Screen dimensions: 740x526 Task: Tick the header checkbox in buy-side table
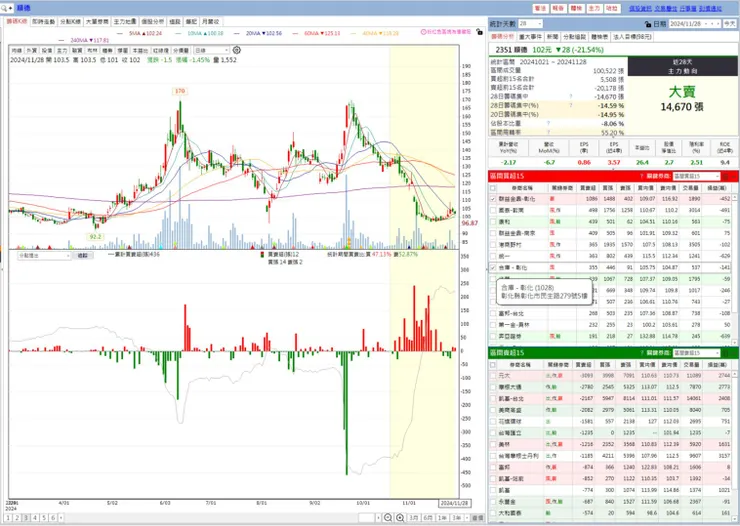[493, 188]
